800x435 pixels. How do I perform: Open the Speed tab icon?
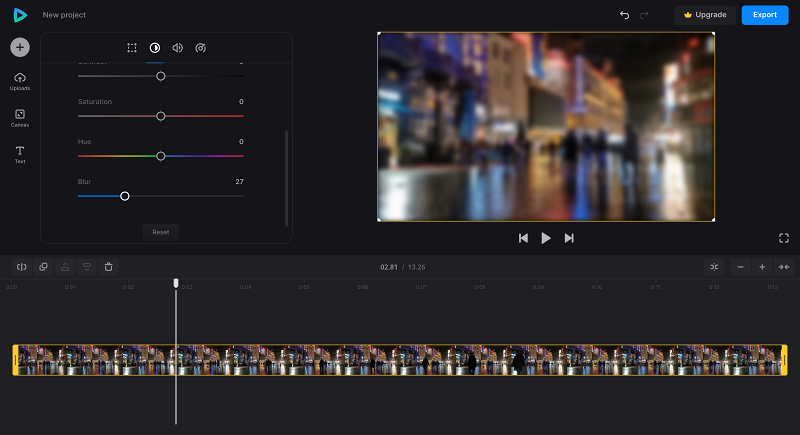[201, 48]
